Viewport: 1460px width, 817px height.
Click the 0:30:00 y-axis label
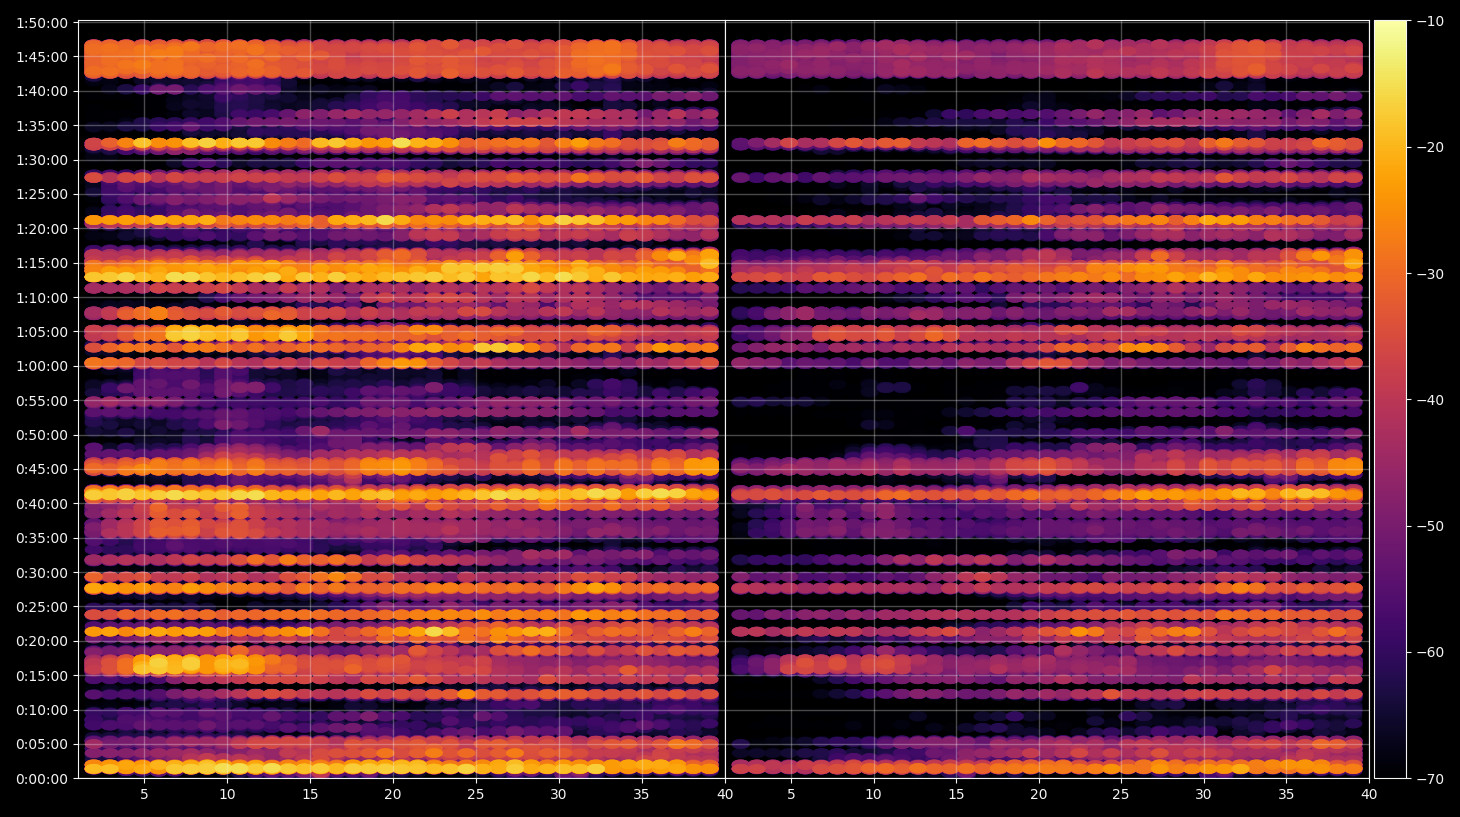[42, 573]
